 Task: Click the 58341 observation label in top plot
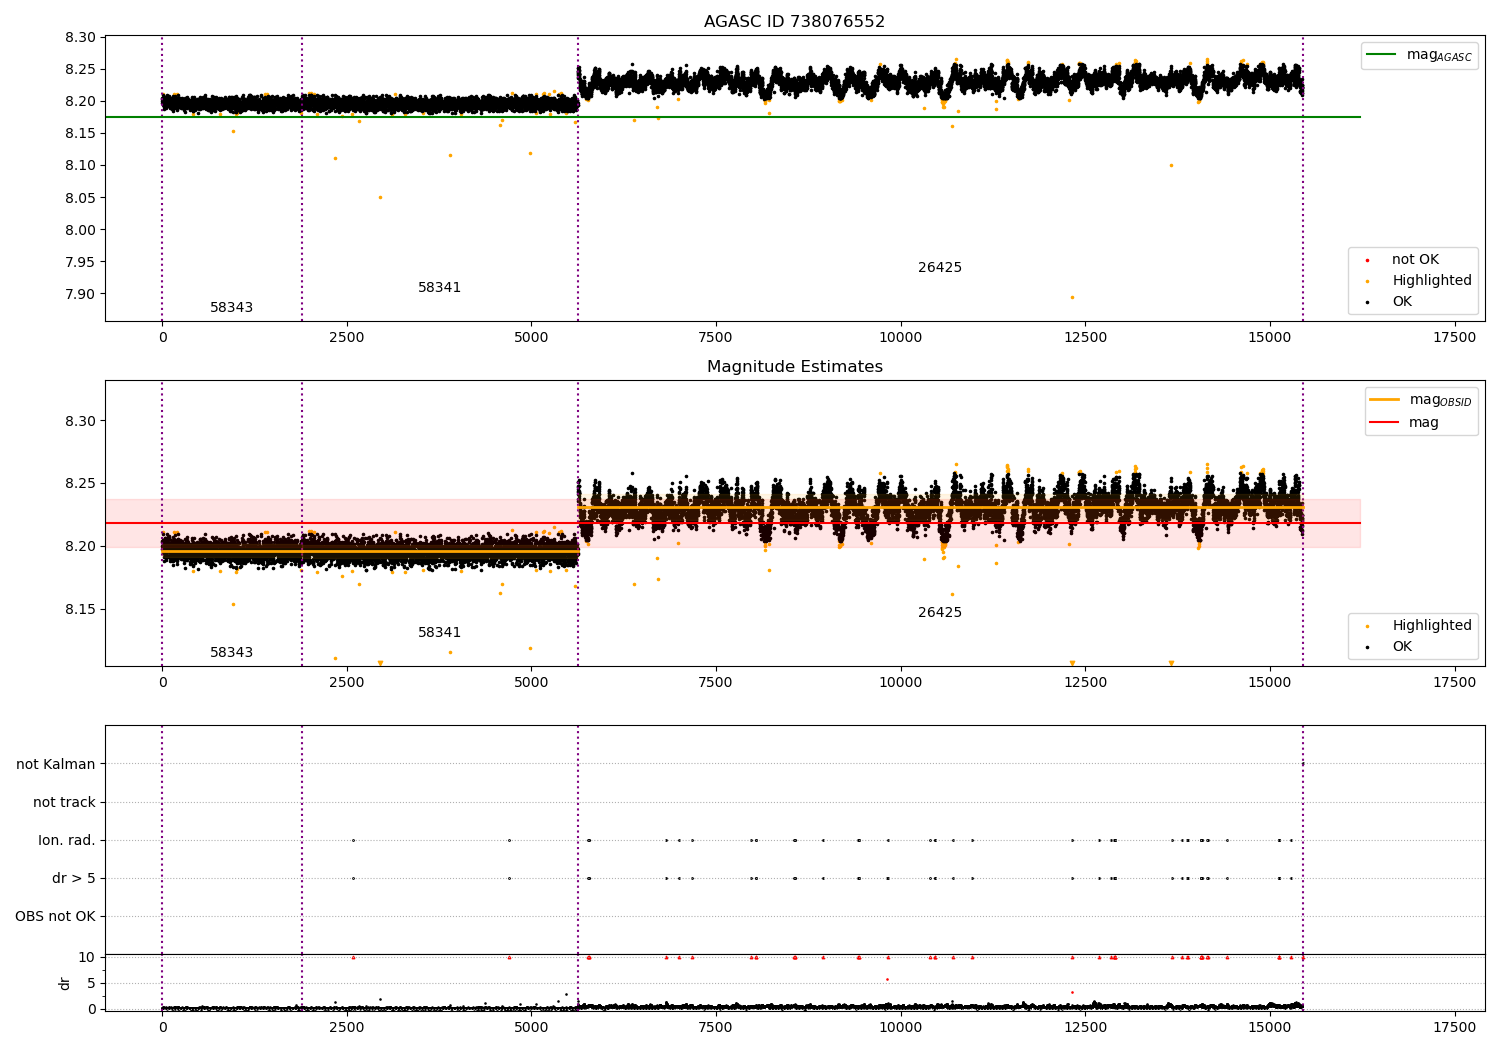click(439, 288)
